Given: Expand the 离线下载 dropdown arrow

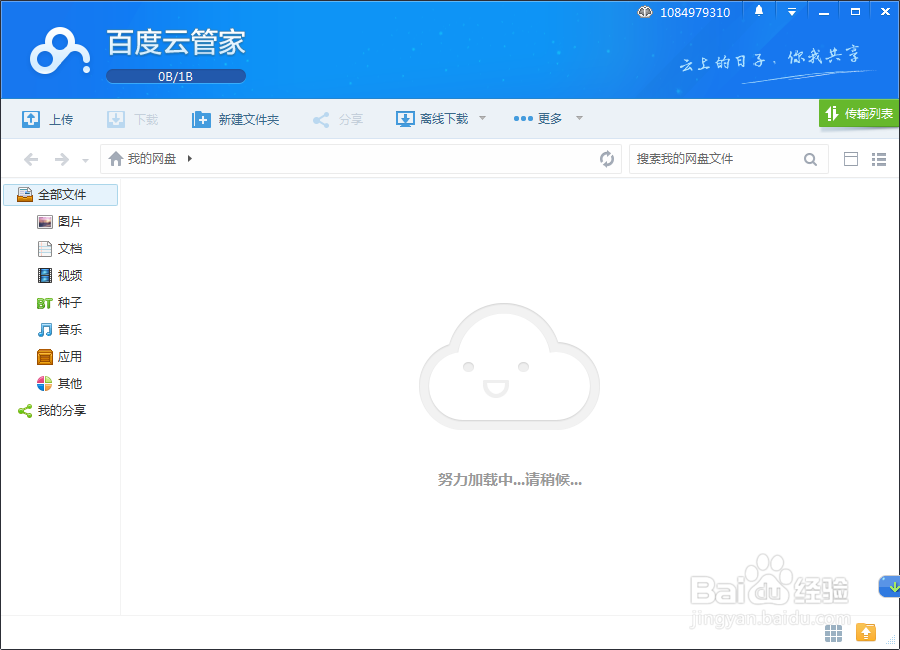Looking at the screenshot, I should 482,118.
